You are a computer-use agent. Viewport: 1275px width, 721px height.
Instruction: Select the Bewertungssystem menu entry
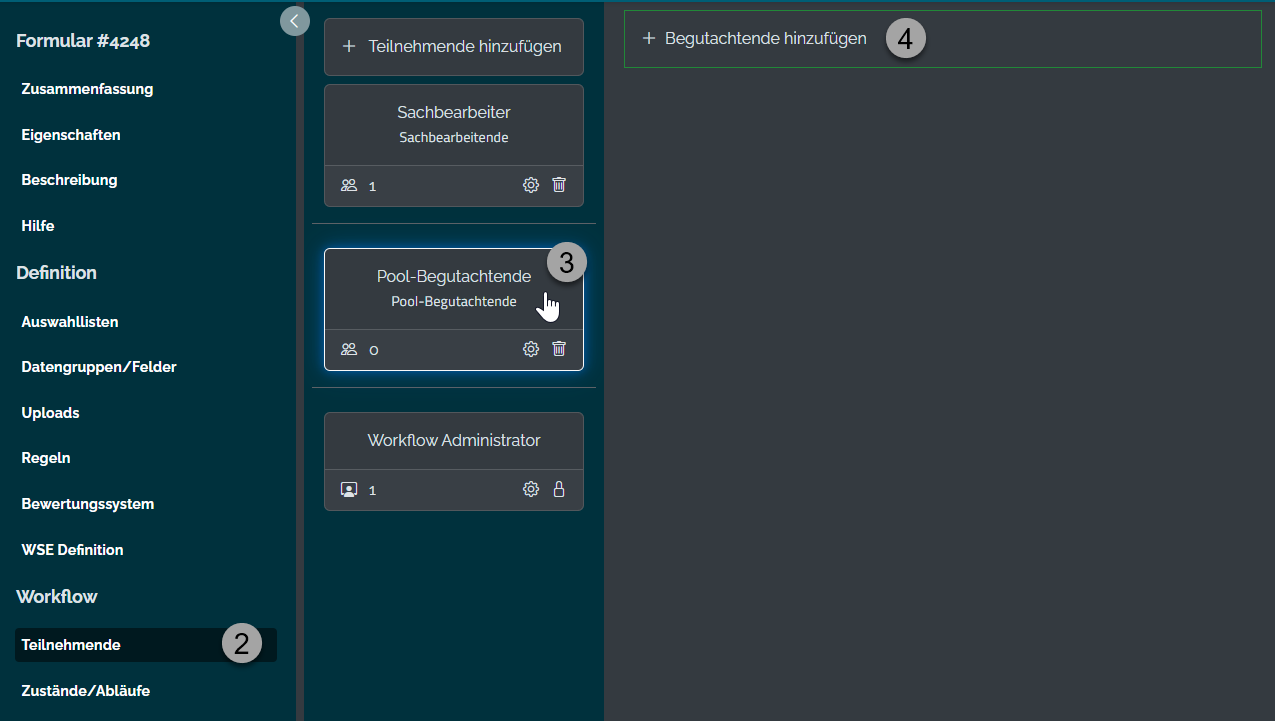click(x=88, y=504)
